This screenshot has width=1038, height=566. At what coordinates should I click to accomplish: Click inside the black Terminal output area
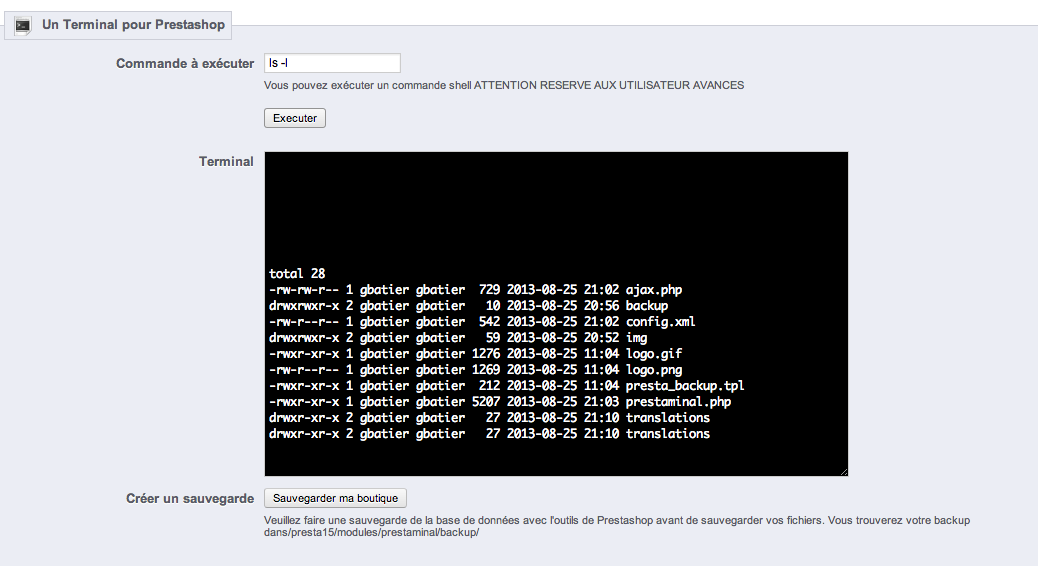pos(556,314)
